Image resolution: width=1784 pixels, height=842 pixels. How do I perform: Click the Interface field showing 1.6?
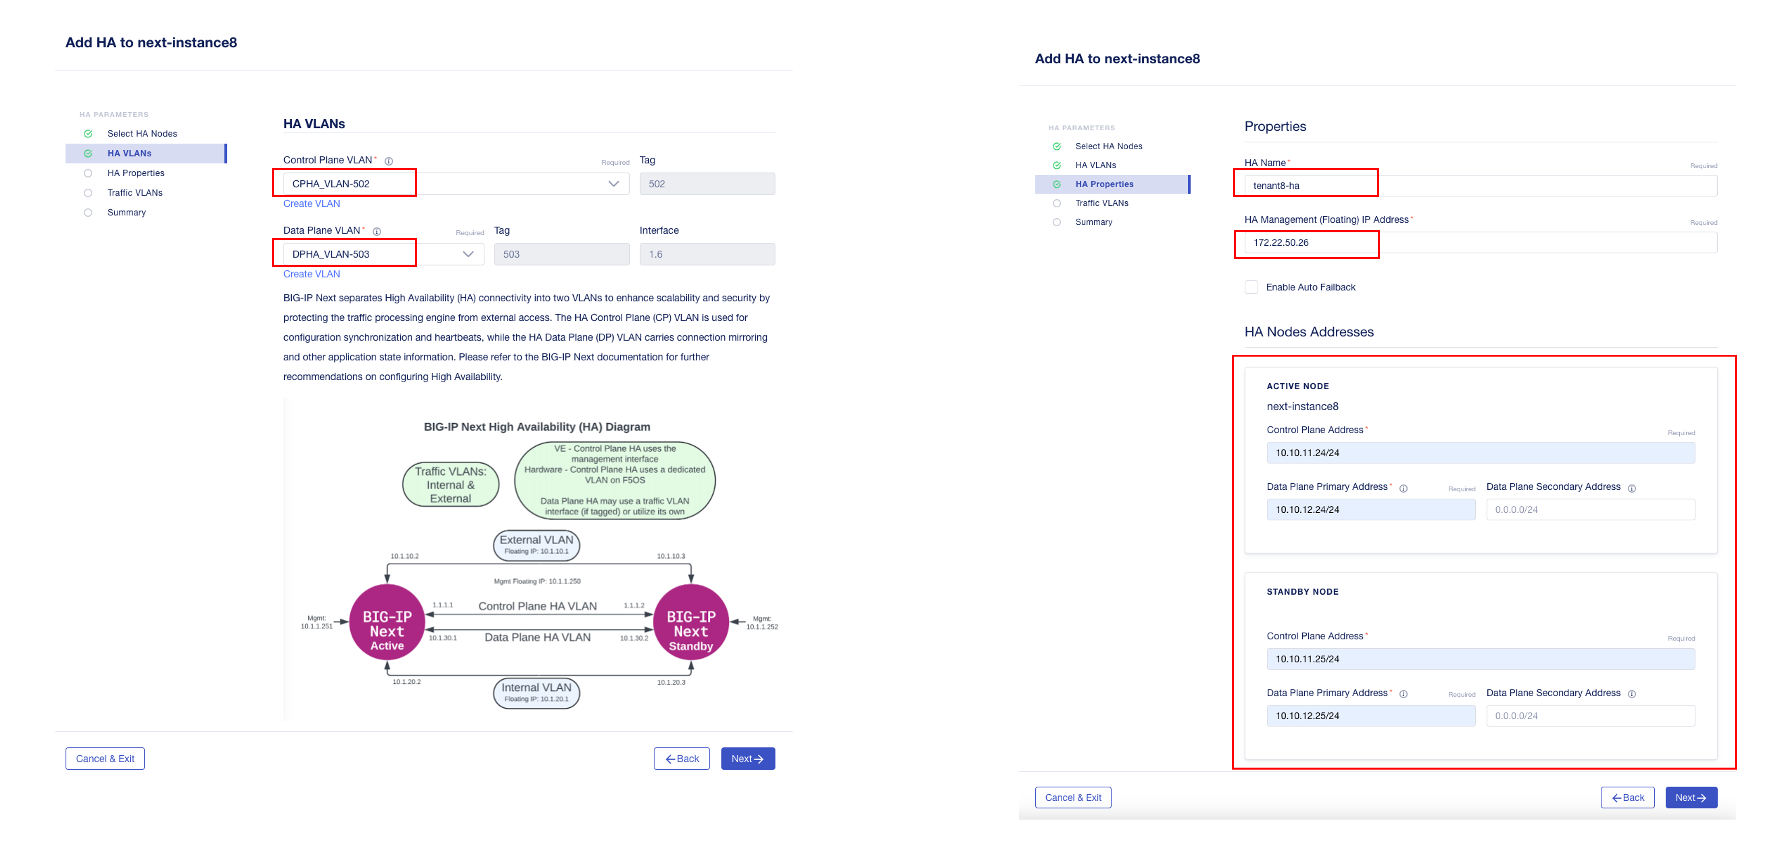pos(707,255)
